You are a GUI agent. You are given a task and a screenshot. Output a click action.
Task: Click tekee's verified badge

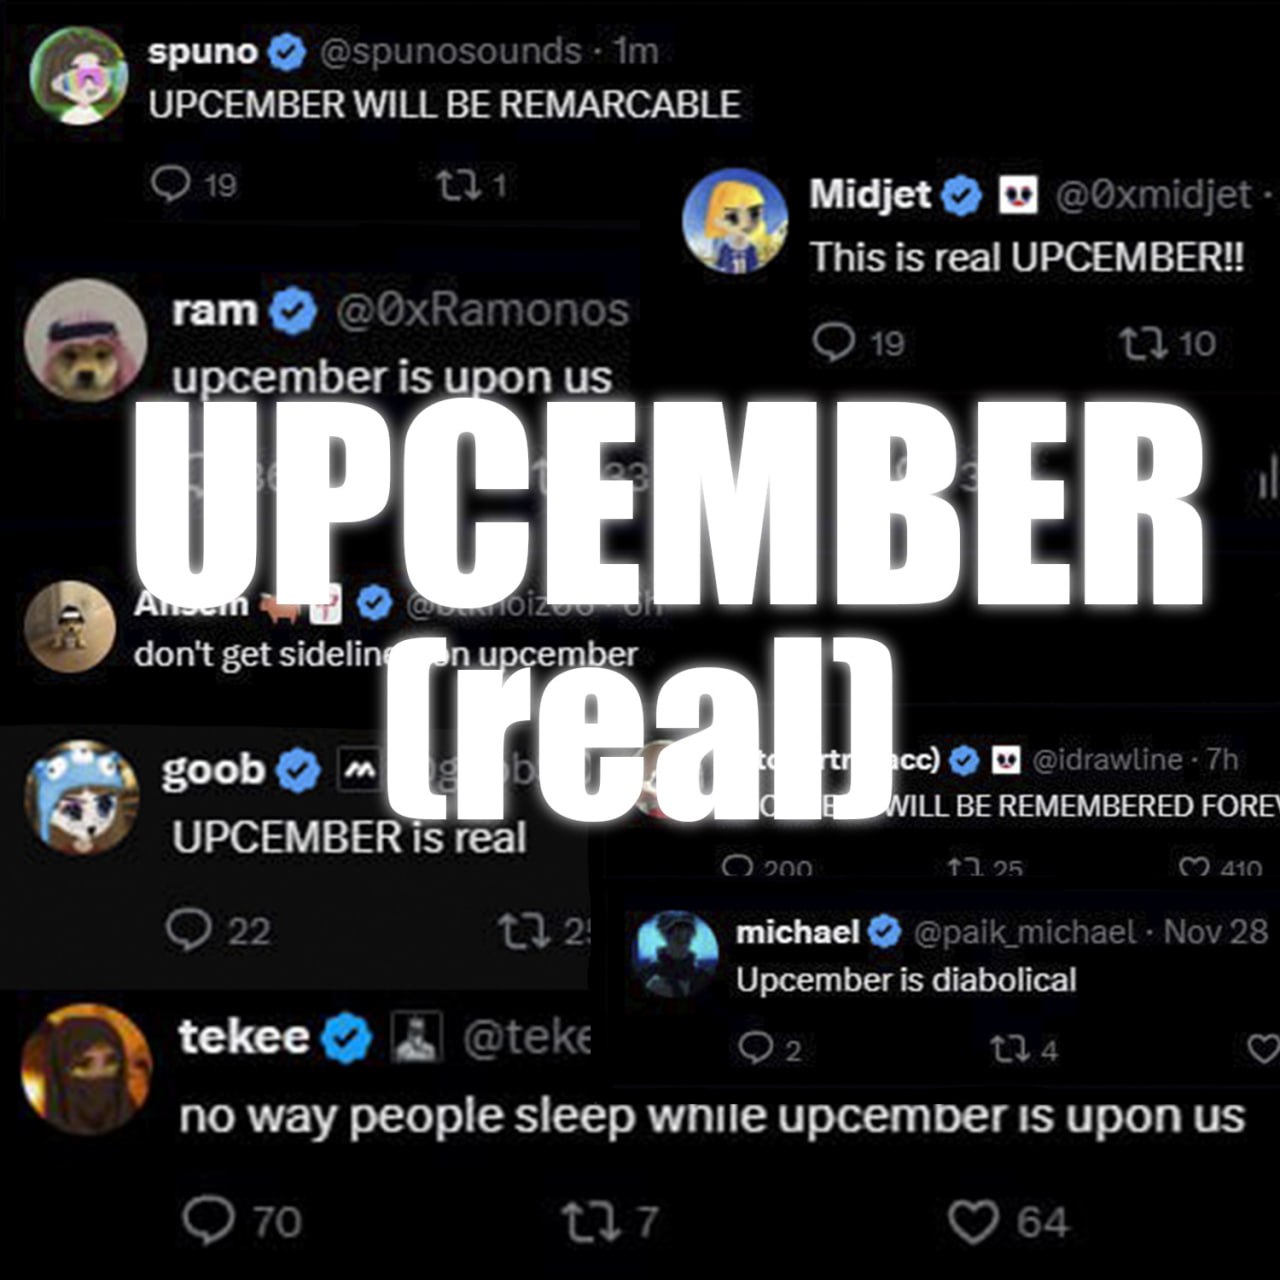pos(346,1037)
